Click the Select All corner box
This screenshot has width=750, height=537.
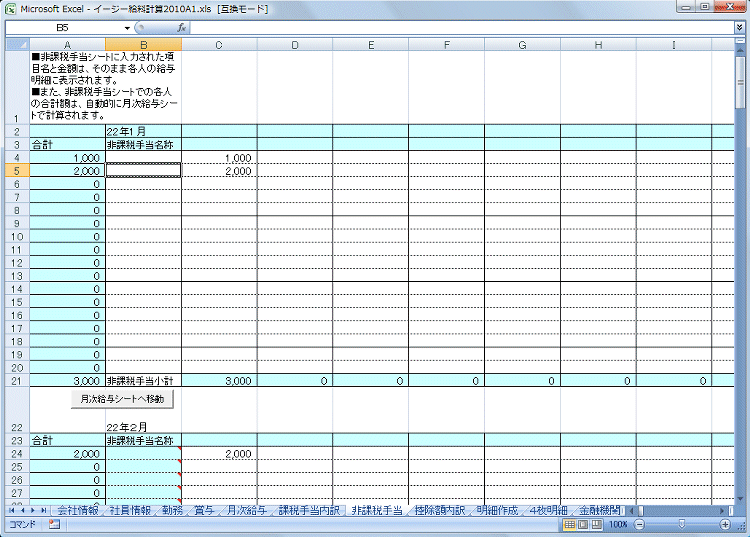(x=17, y=44)
